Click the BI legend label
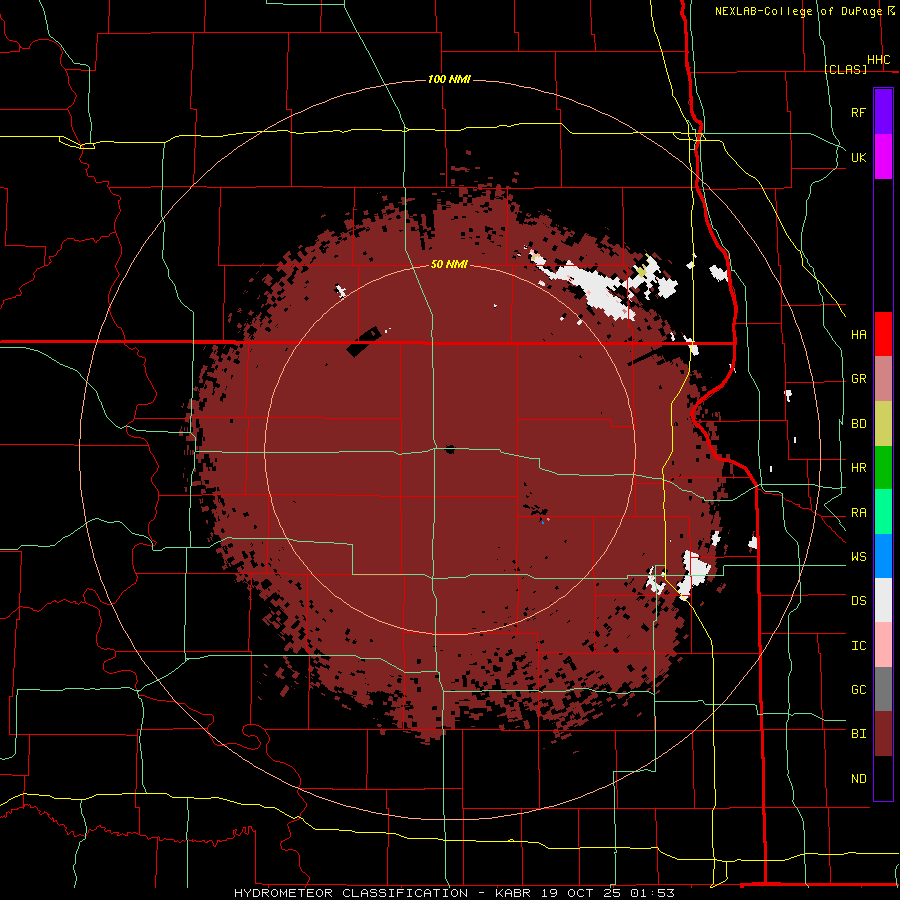Viewport: 900px width, 900px height. (858, 734)
